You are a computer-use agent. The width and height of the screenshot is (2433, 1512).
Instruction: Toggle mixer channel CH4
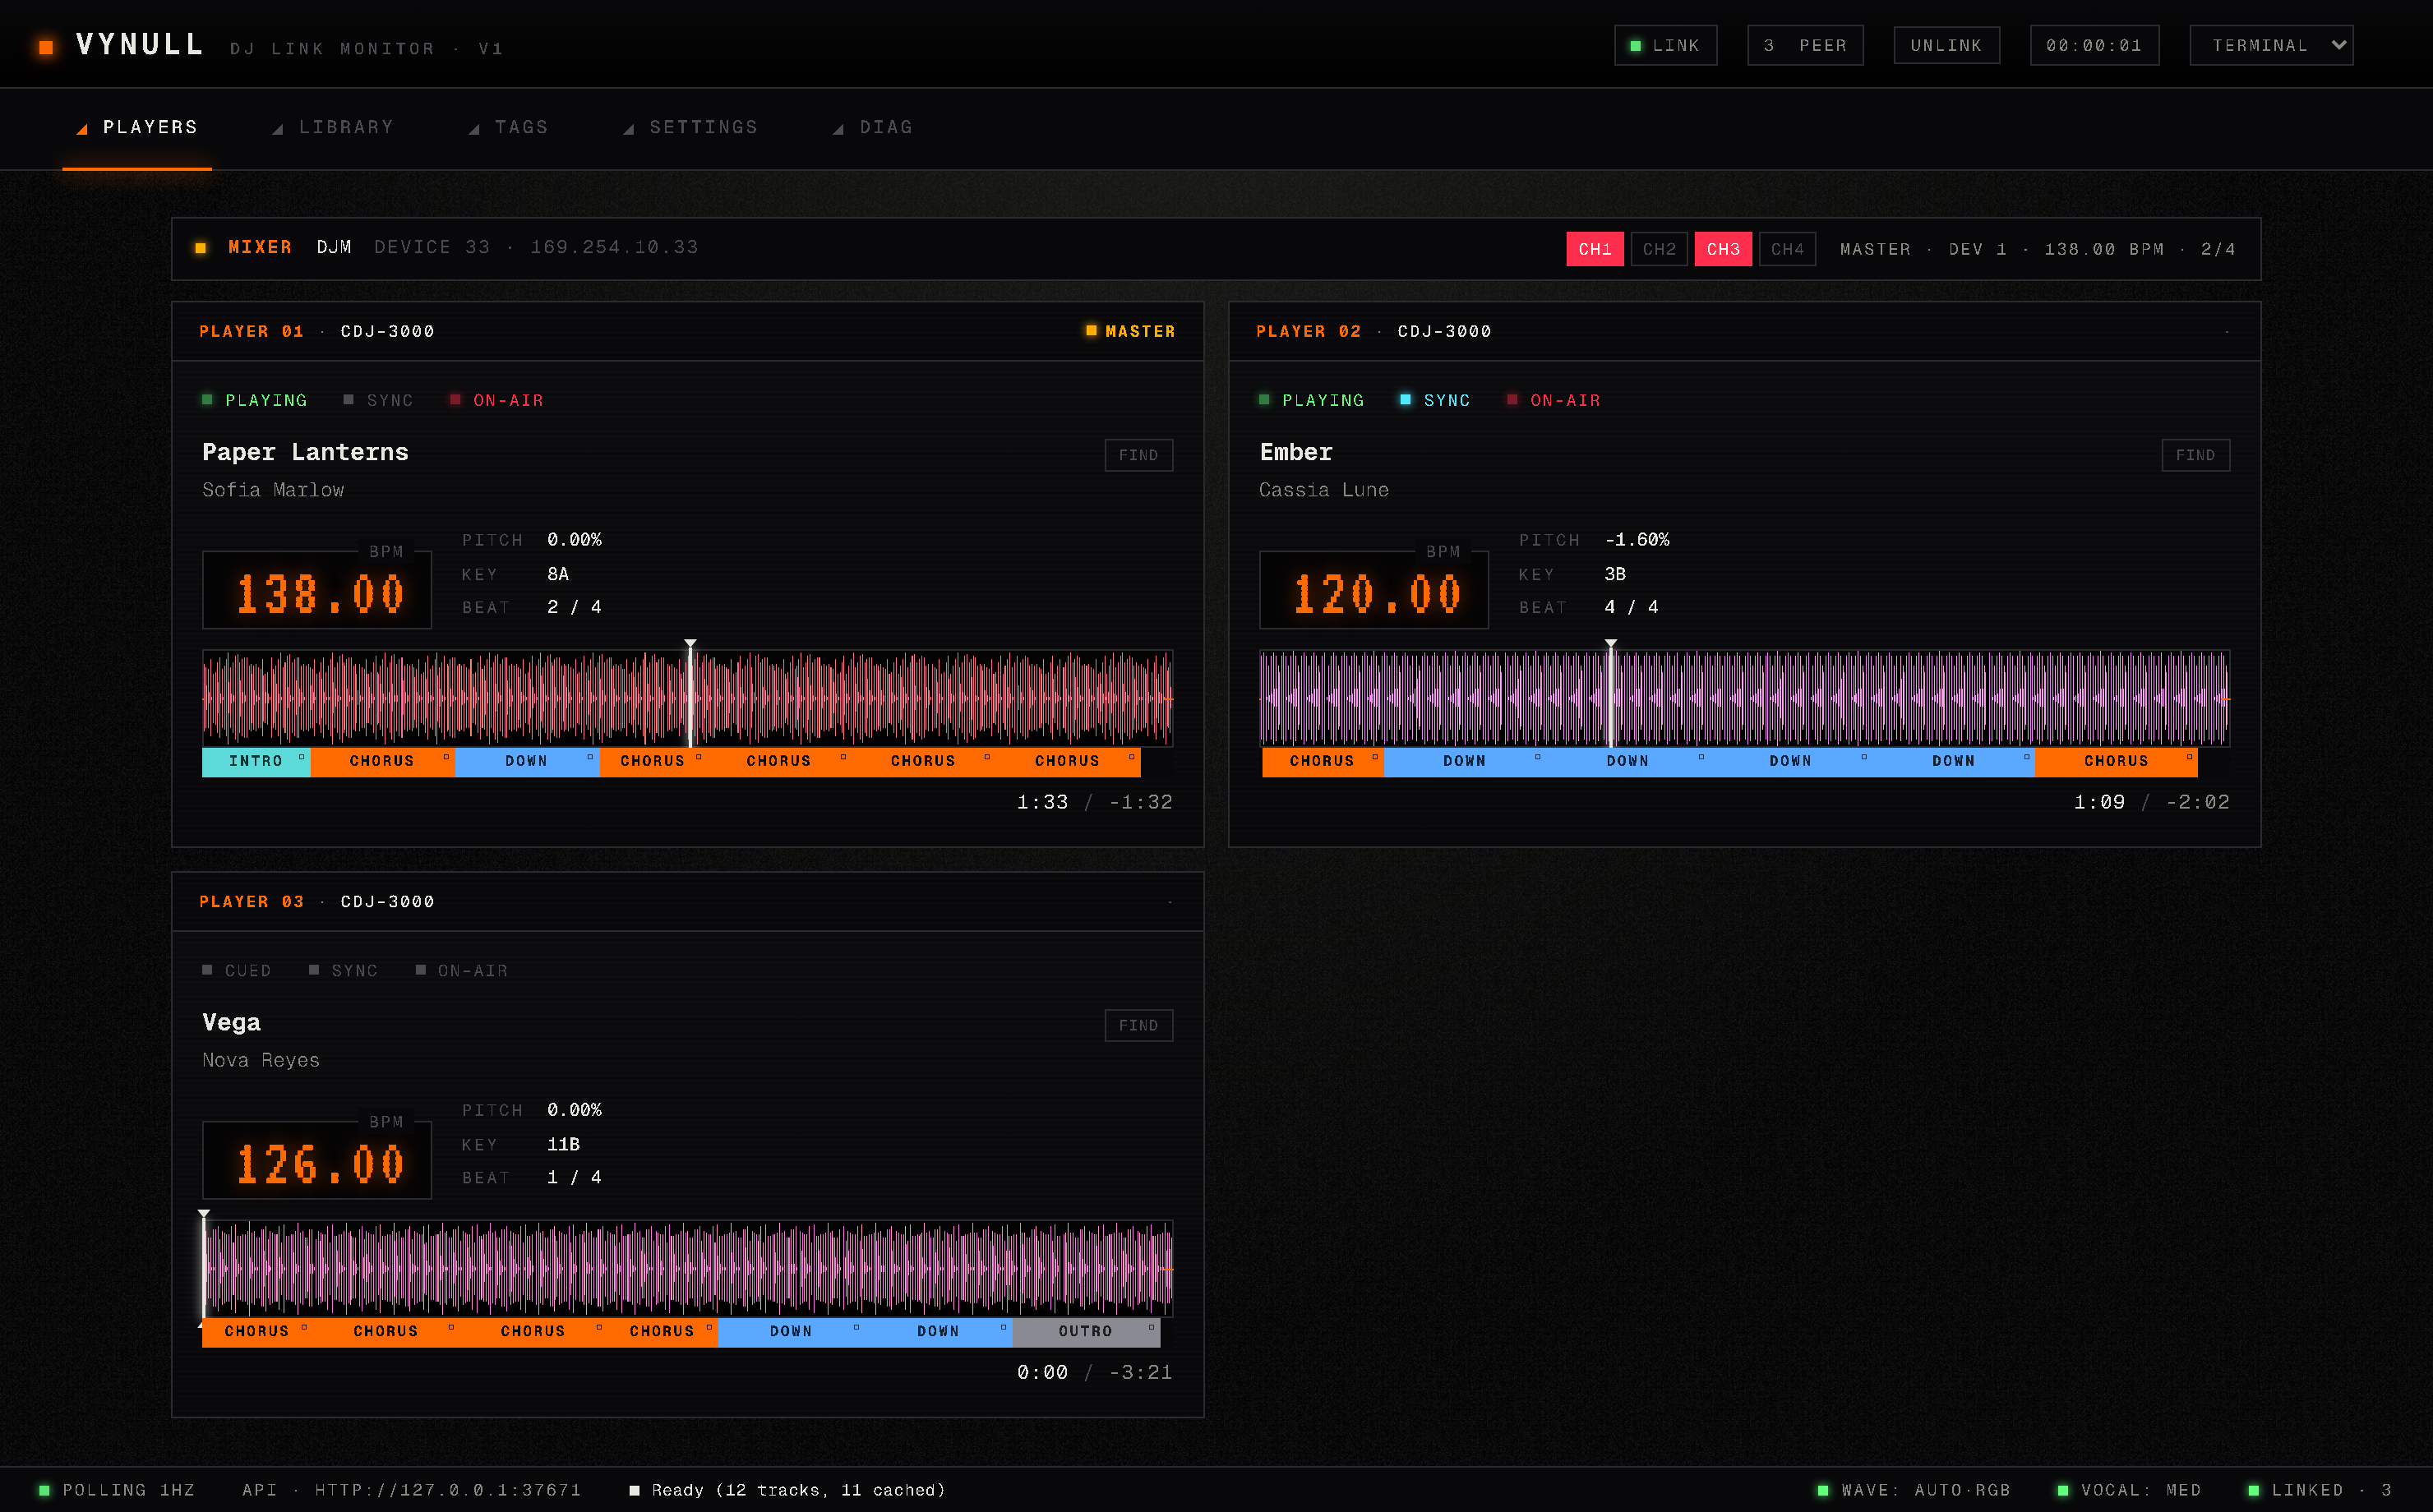point(1787,249)
